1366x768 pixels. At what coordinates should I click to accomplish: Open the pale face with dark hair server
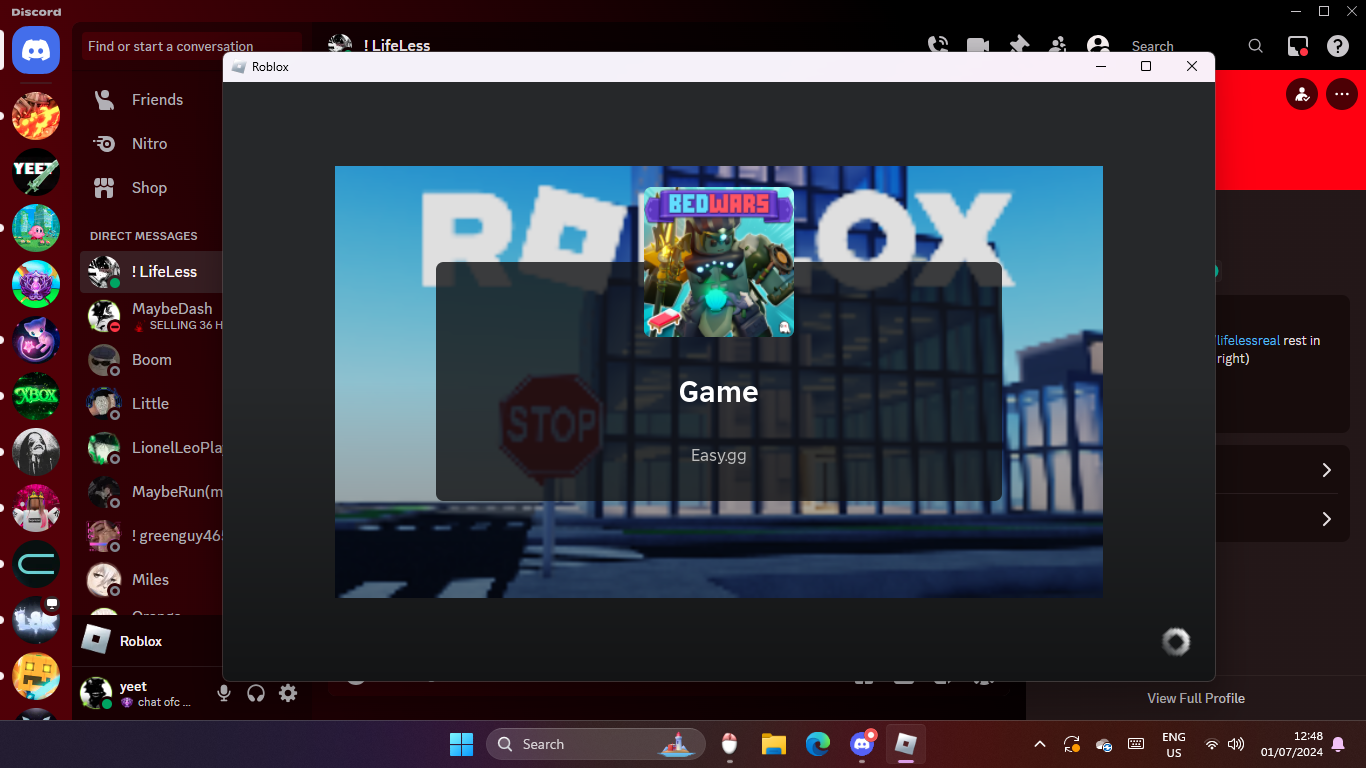pyautogui.click(x=36, y=452)
